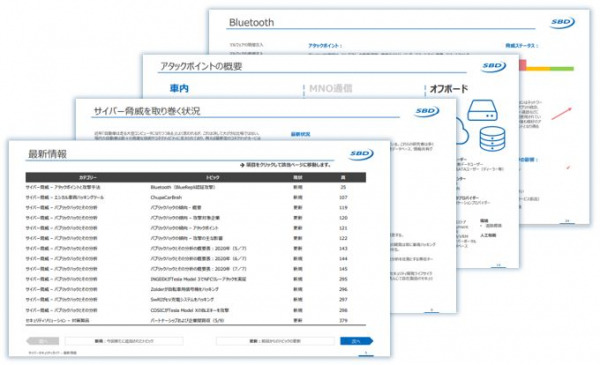
Task: Select the MNO通信 tab heading
Action: 330,89
